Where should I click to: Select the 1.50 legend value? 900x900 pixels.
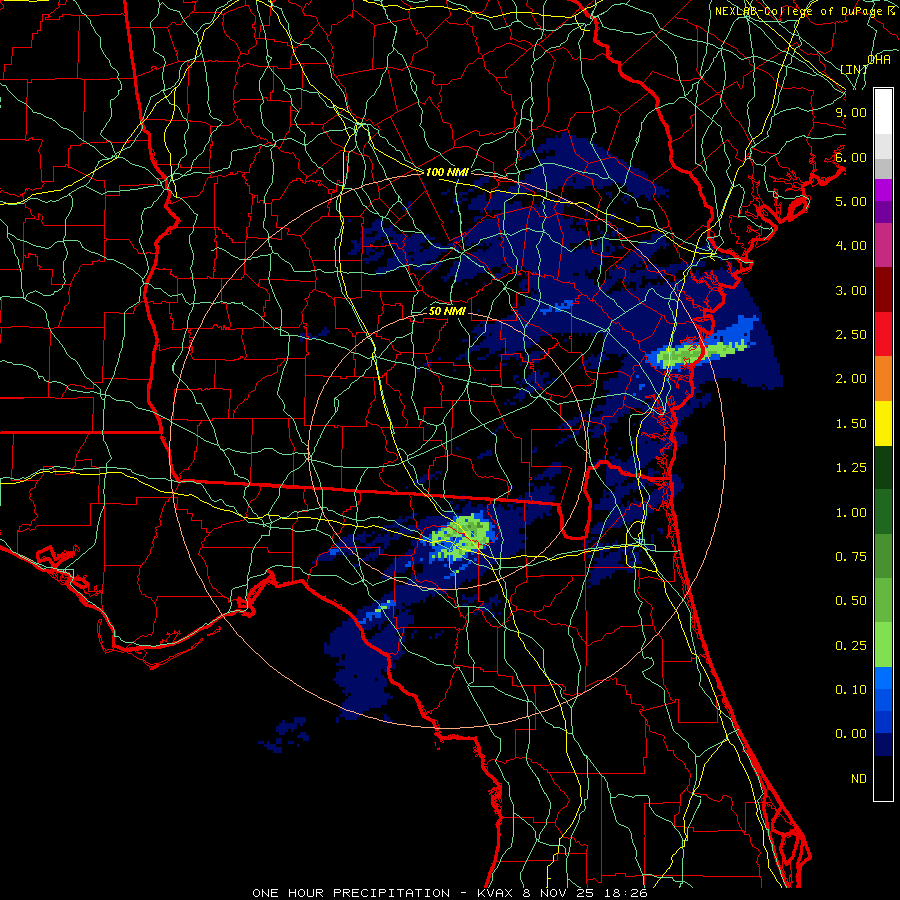click(851, 424)
